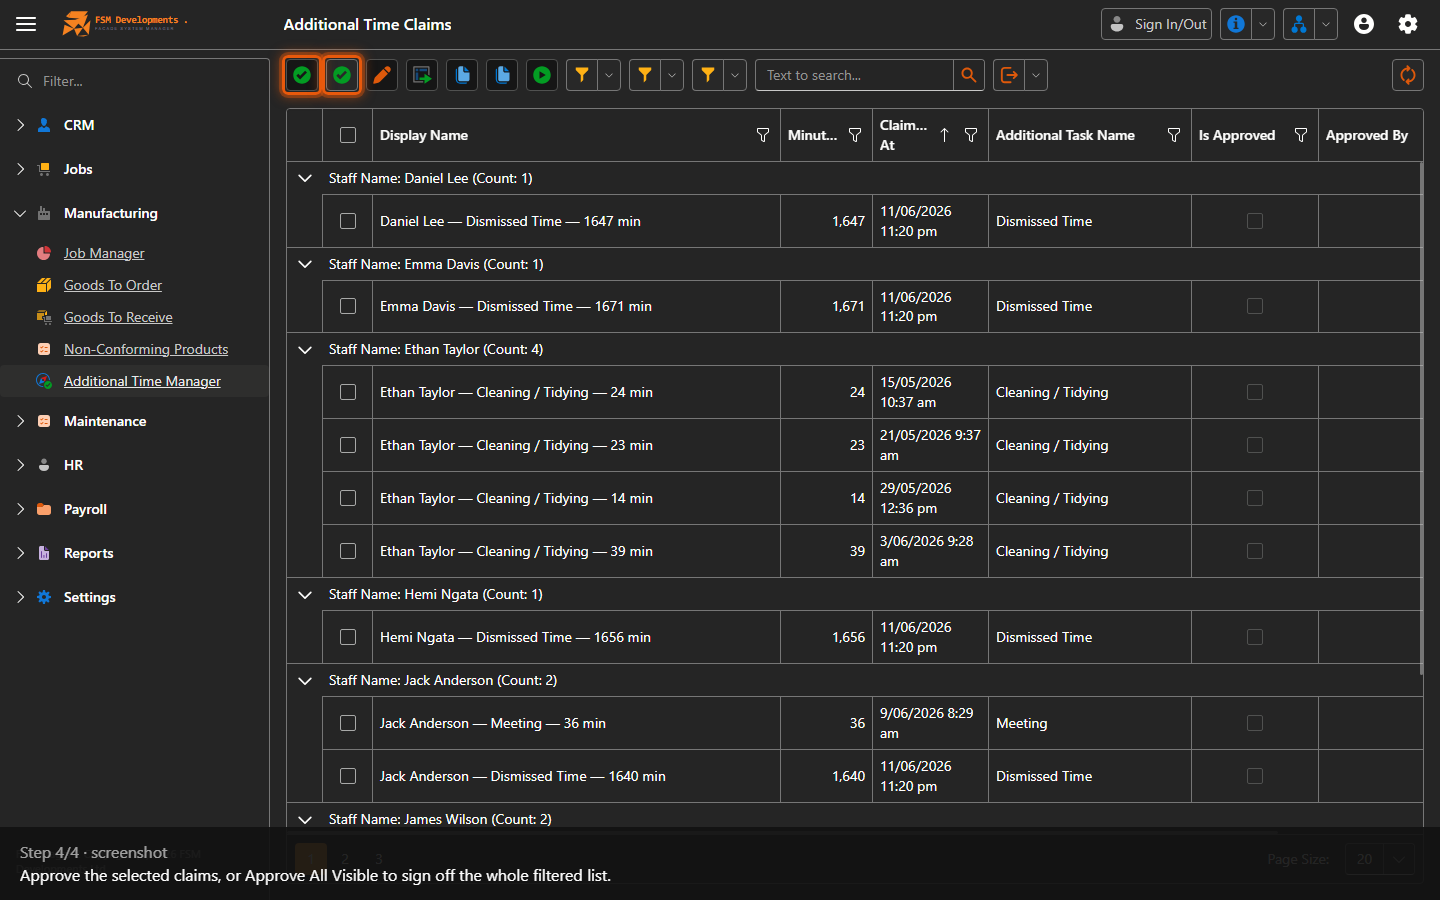1440x900 pixels.
Task: Select Ethan Taylor 39 min claim checkbox
Action: [348, 551]
